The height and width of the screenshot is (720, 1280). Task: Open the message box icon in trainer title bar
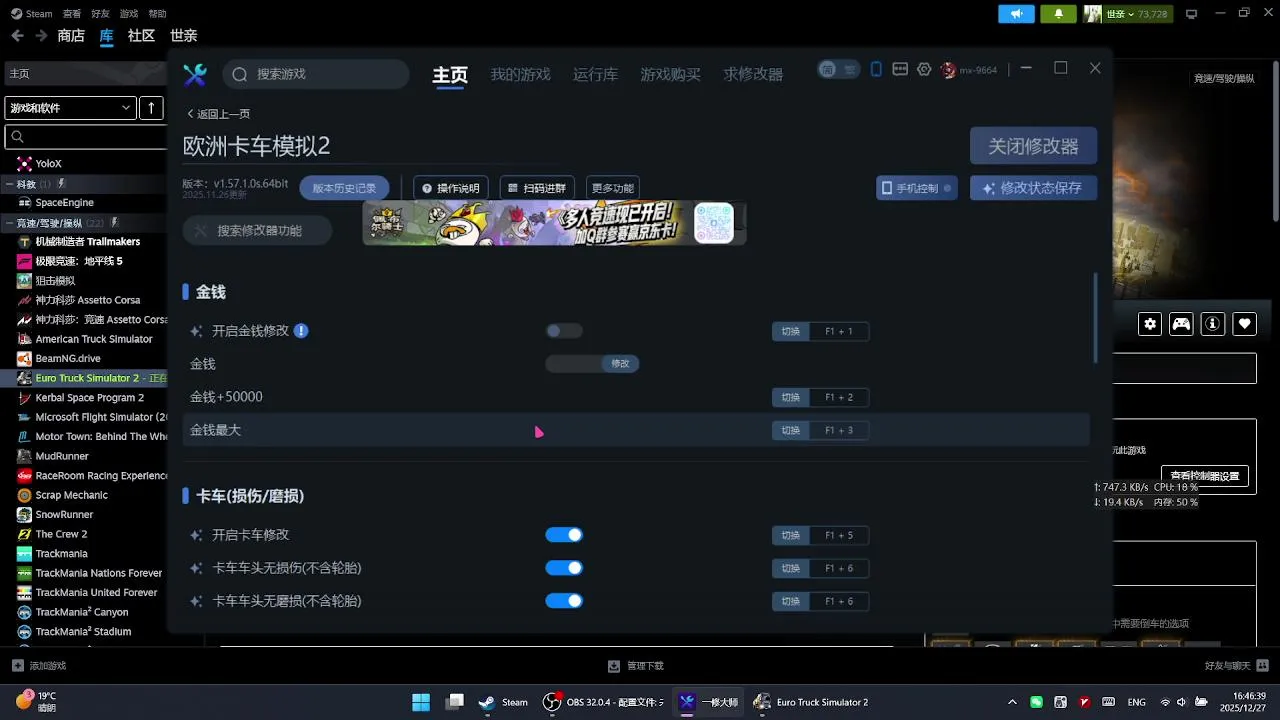(x=900, y=69)
